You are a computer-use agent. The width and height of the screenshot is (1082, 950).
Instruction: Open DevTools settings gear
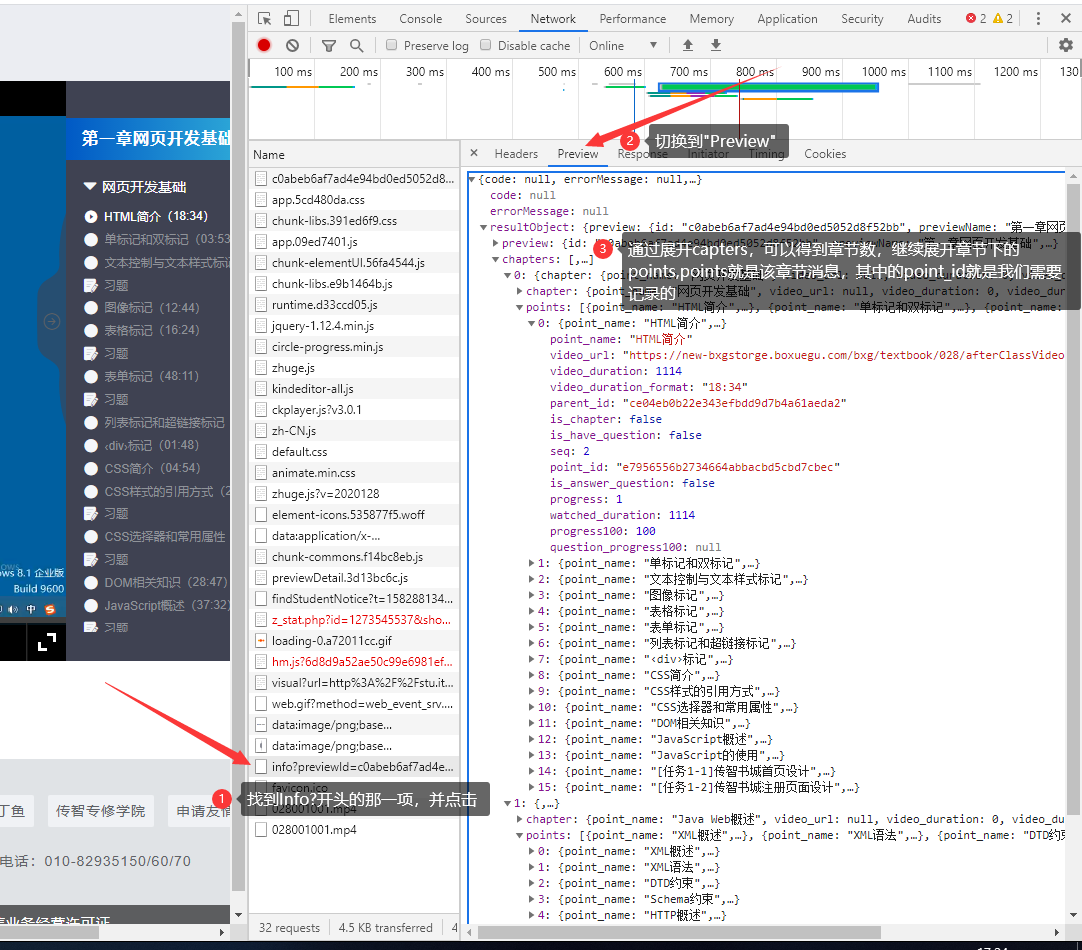tap(1065, 45)
